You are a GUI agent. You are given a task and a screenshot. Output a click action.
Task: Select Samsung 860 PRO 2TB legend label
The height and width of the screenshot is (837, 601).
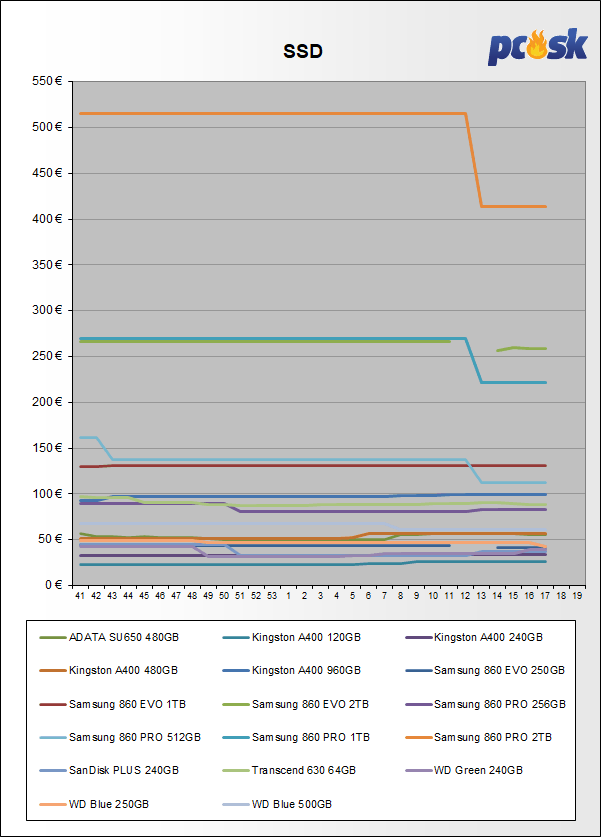[493, 738]
